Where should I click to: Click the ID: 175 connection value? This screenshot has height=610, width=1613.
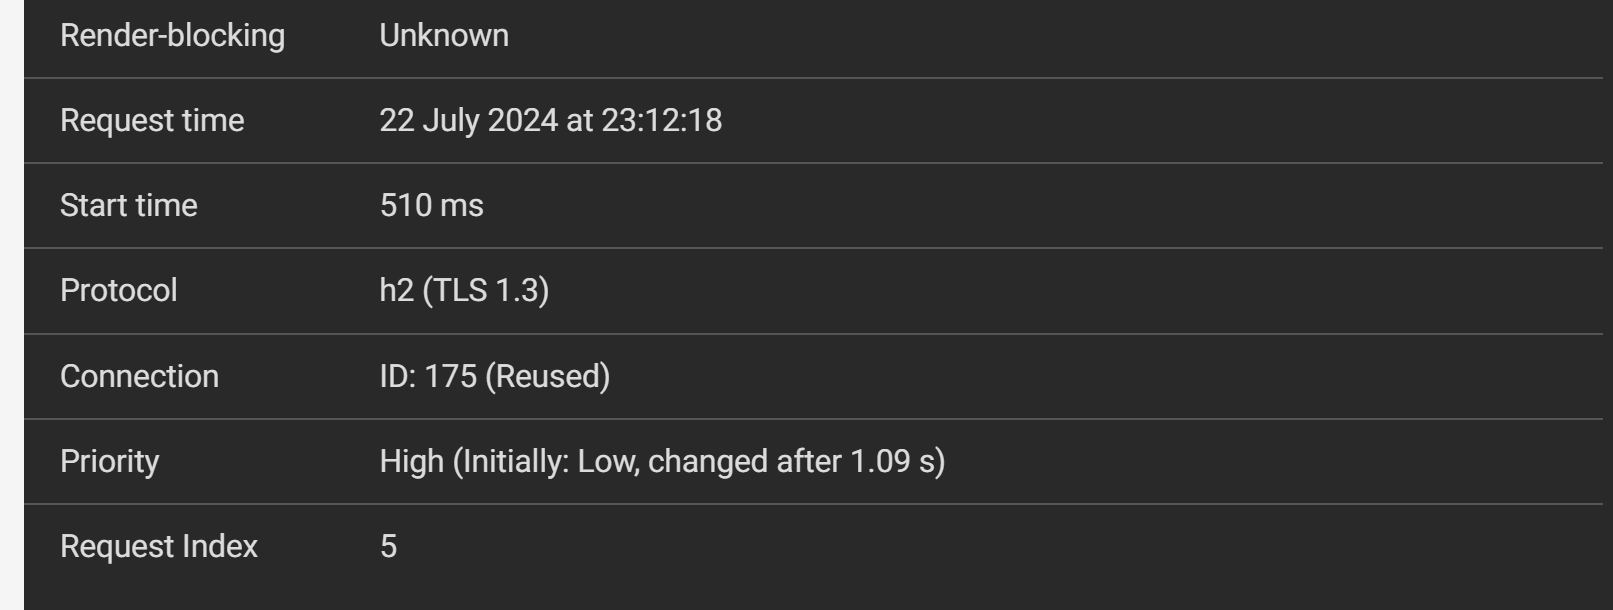coord(428,377)
